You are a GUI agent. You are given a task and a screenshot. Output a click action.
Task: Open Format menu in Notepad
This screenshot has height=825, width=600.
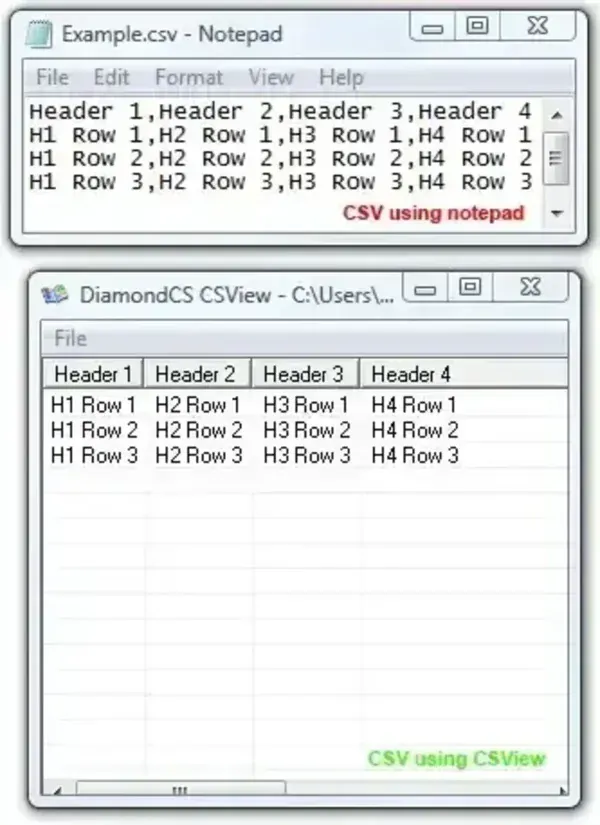click(189, 77)
